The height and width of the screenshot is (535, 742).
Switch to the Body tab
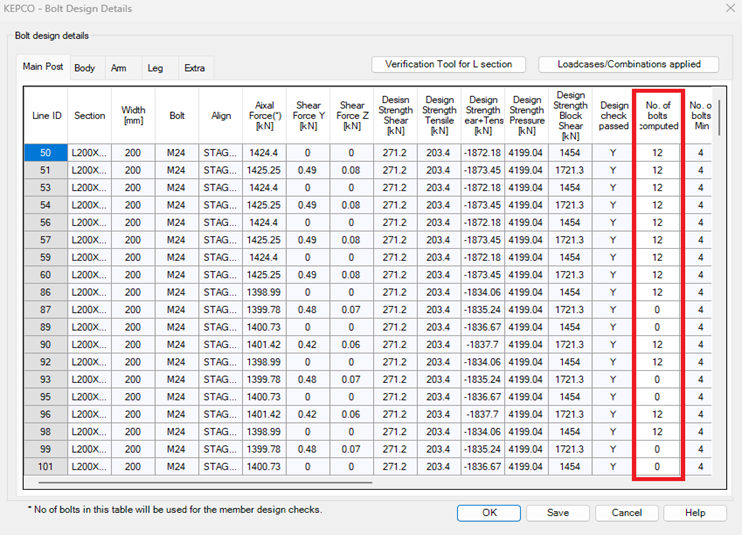85,68
